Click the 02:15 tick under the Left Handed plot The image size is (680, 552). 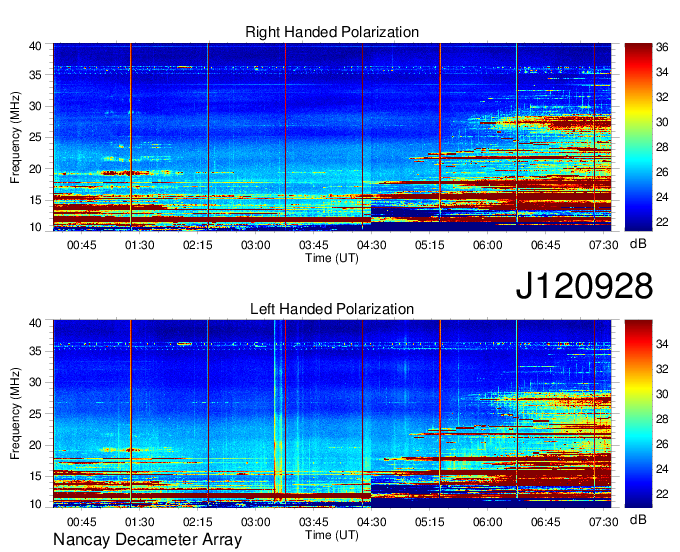(197, 522)
